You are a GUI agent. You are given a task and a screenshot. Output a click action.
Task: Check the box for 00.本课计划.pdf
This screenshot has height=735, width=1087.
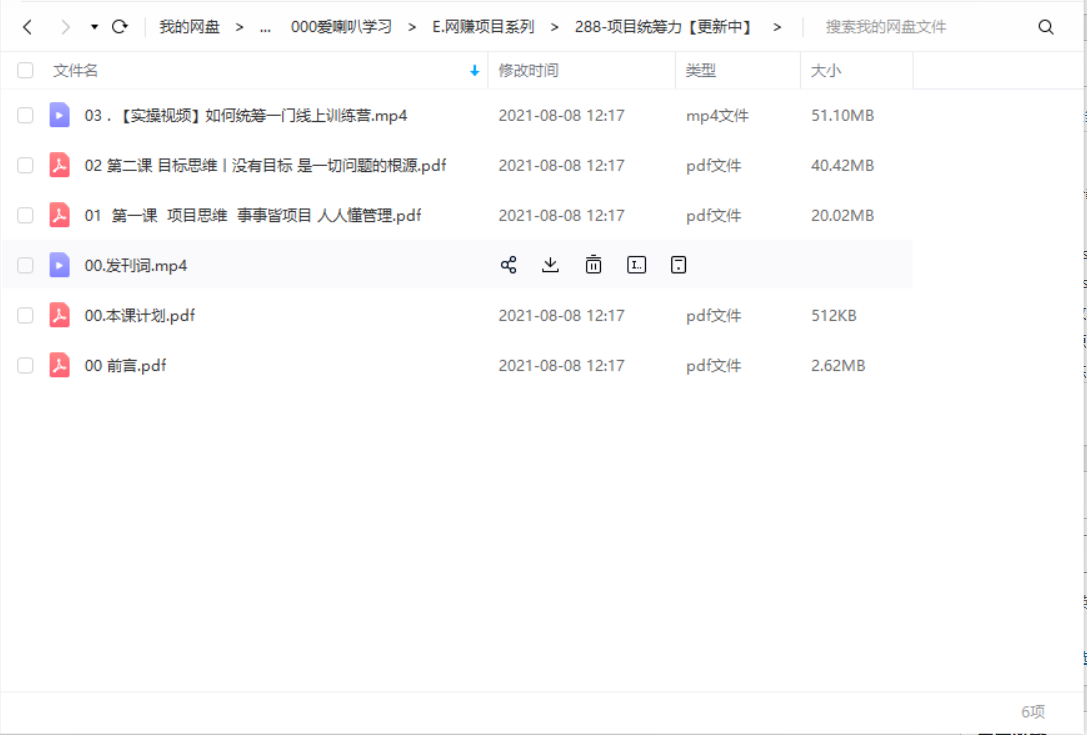tap(25, 315)
